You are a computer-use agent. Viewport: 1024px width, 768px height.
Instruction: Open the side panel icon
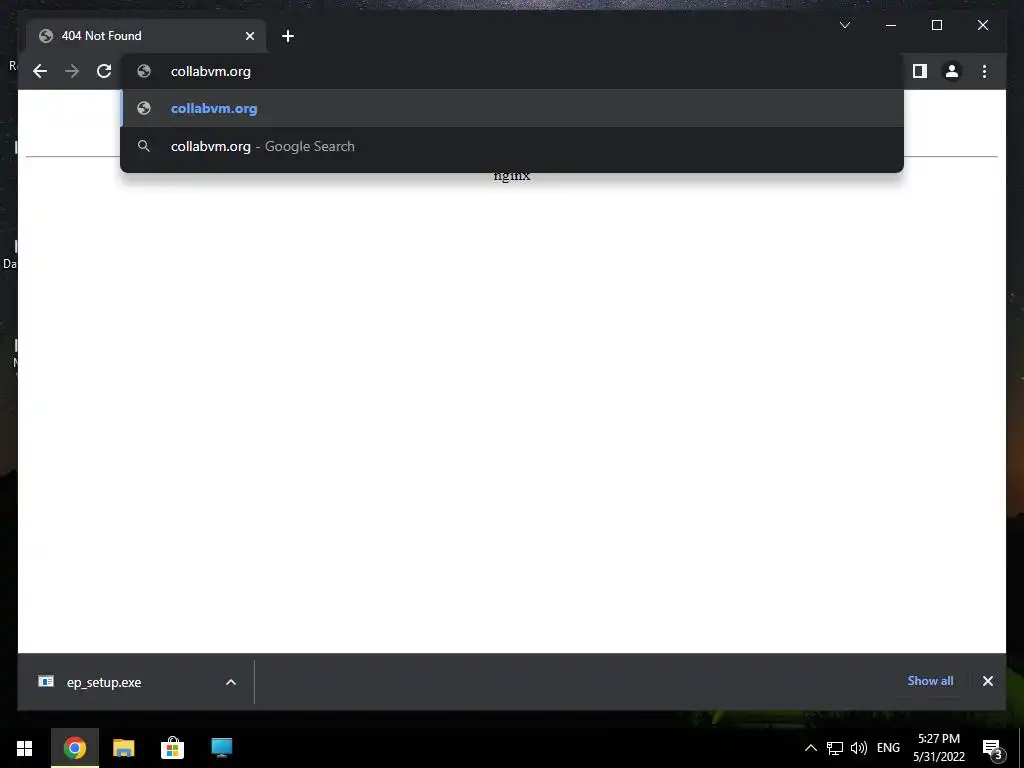920,71
